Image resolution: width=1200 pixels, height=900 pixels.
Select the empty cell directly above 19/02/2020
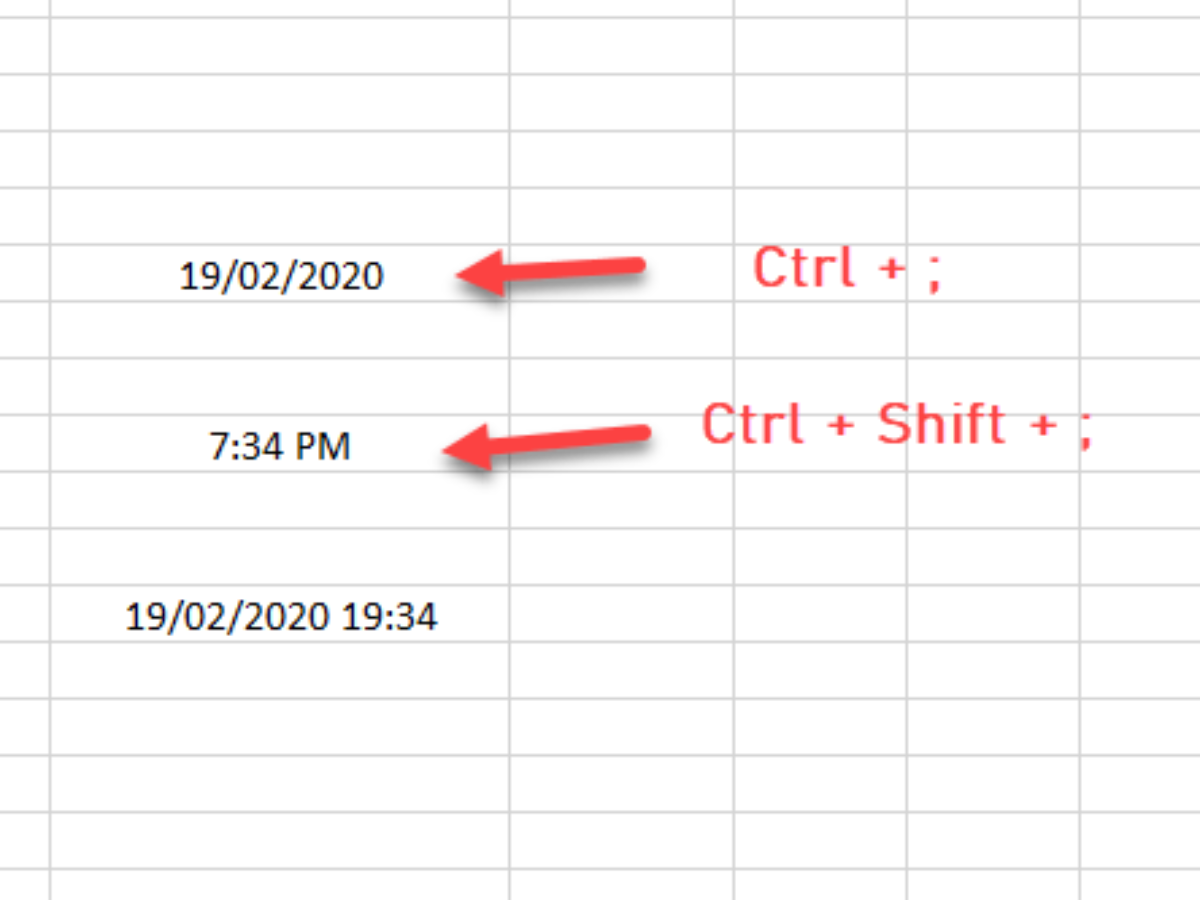pos(280,215)
